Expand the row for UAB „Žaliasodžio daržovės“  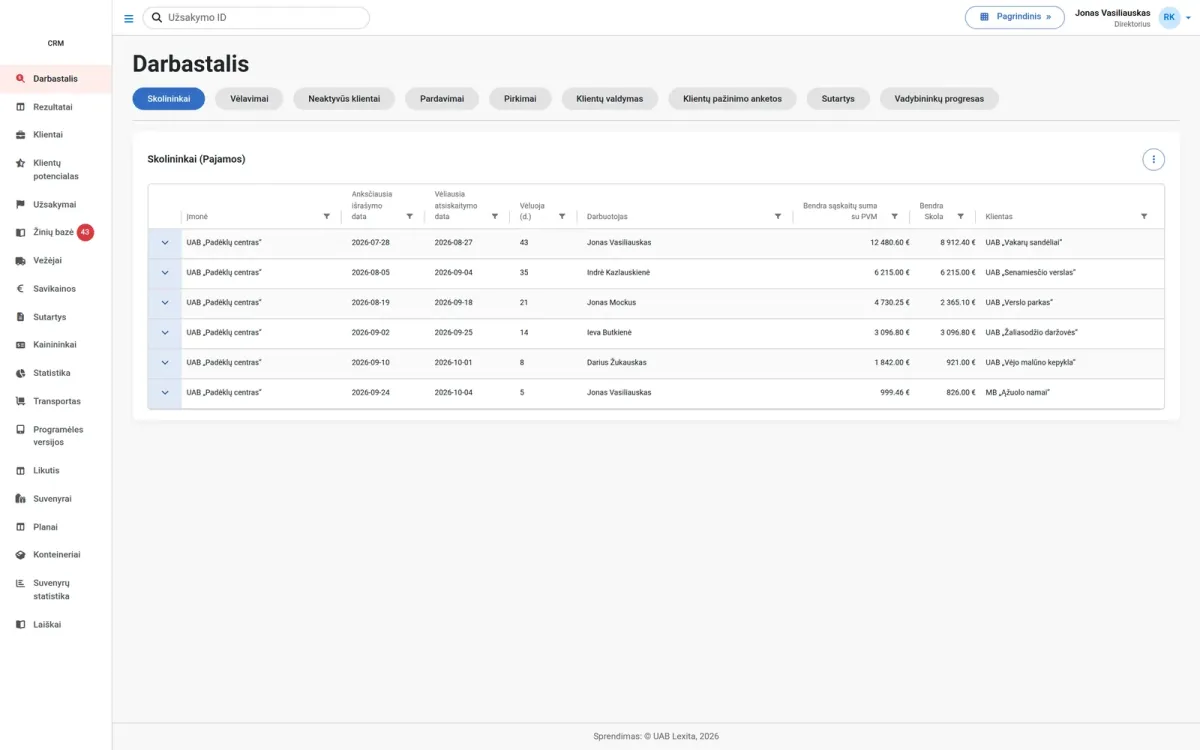[x=165, y=332]
